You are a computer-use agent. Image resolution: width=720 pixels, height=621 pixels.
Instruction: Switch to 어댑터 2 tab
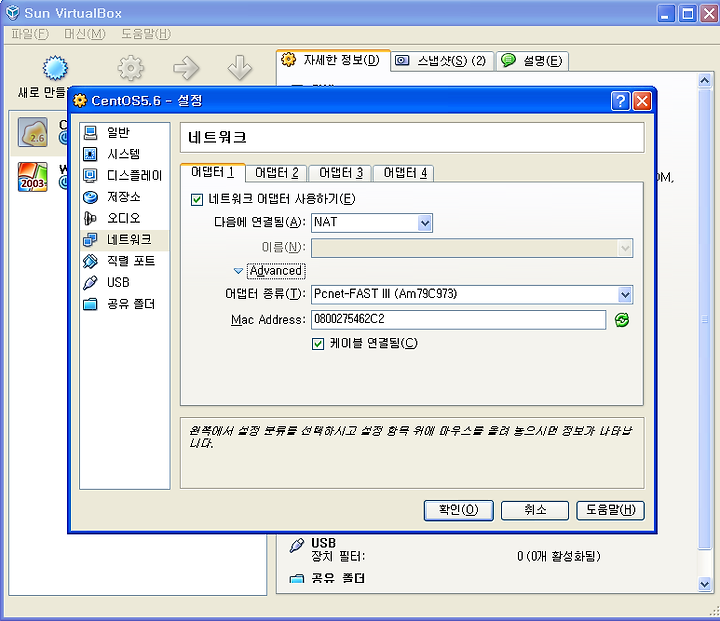tap(277, 173)
